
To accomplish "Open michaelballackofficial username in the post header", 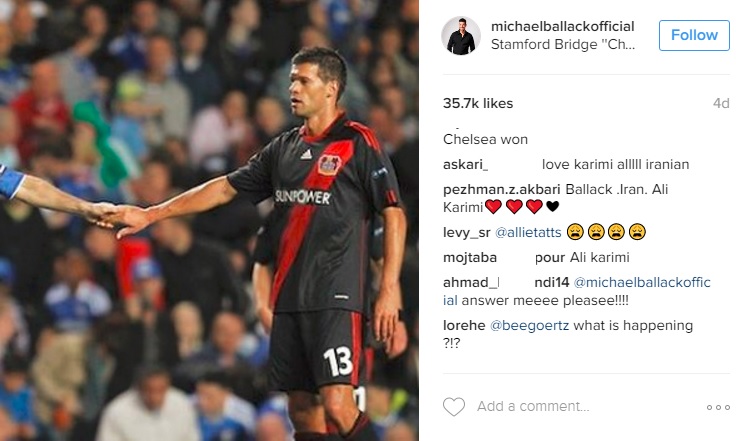I will [x=565, y=25].
